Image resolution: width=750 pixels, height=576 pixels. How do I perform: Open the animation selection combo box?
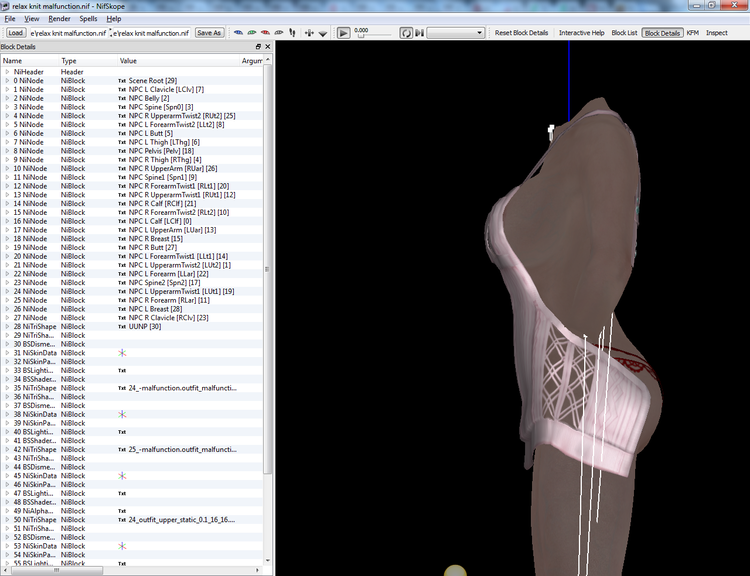click(455, 33)
